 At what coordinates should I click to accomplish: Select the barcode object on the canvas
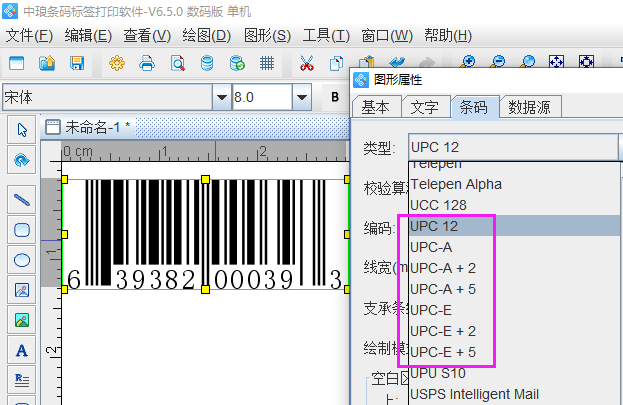click(205, 234)
